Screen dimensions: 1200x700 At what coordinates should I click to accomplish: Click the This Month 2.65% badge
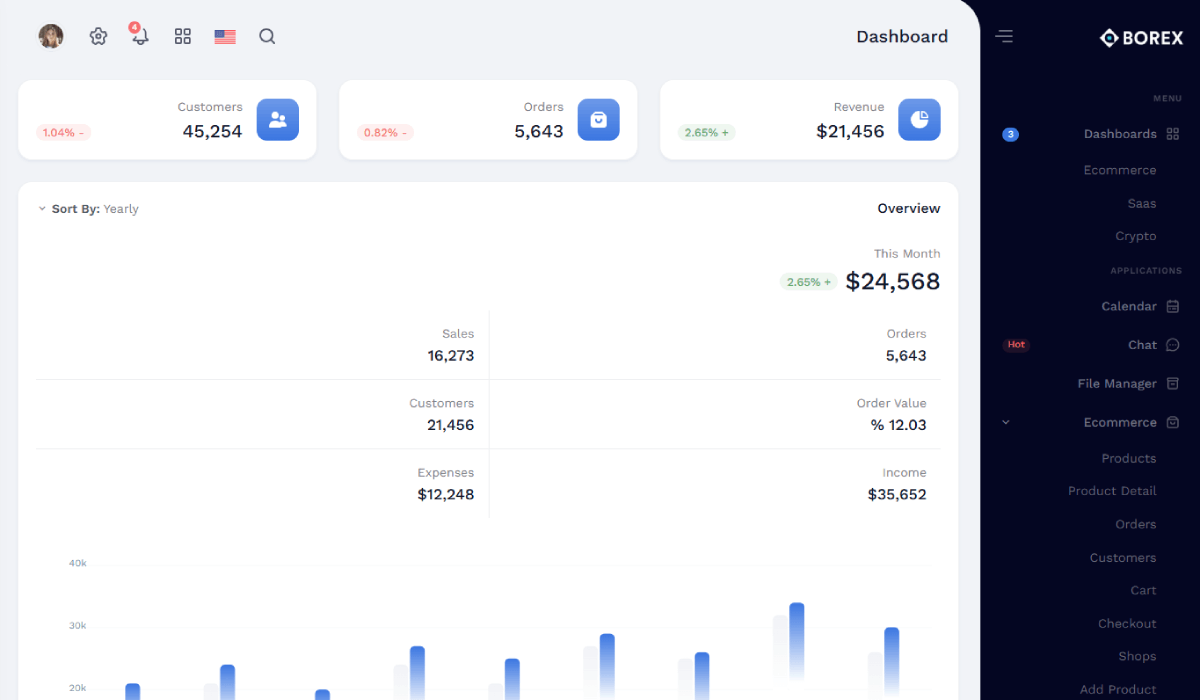[x=809, y=282]
